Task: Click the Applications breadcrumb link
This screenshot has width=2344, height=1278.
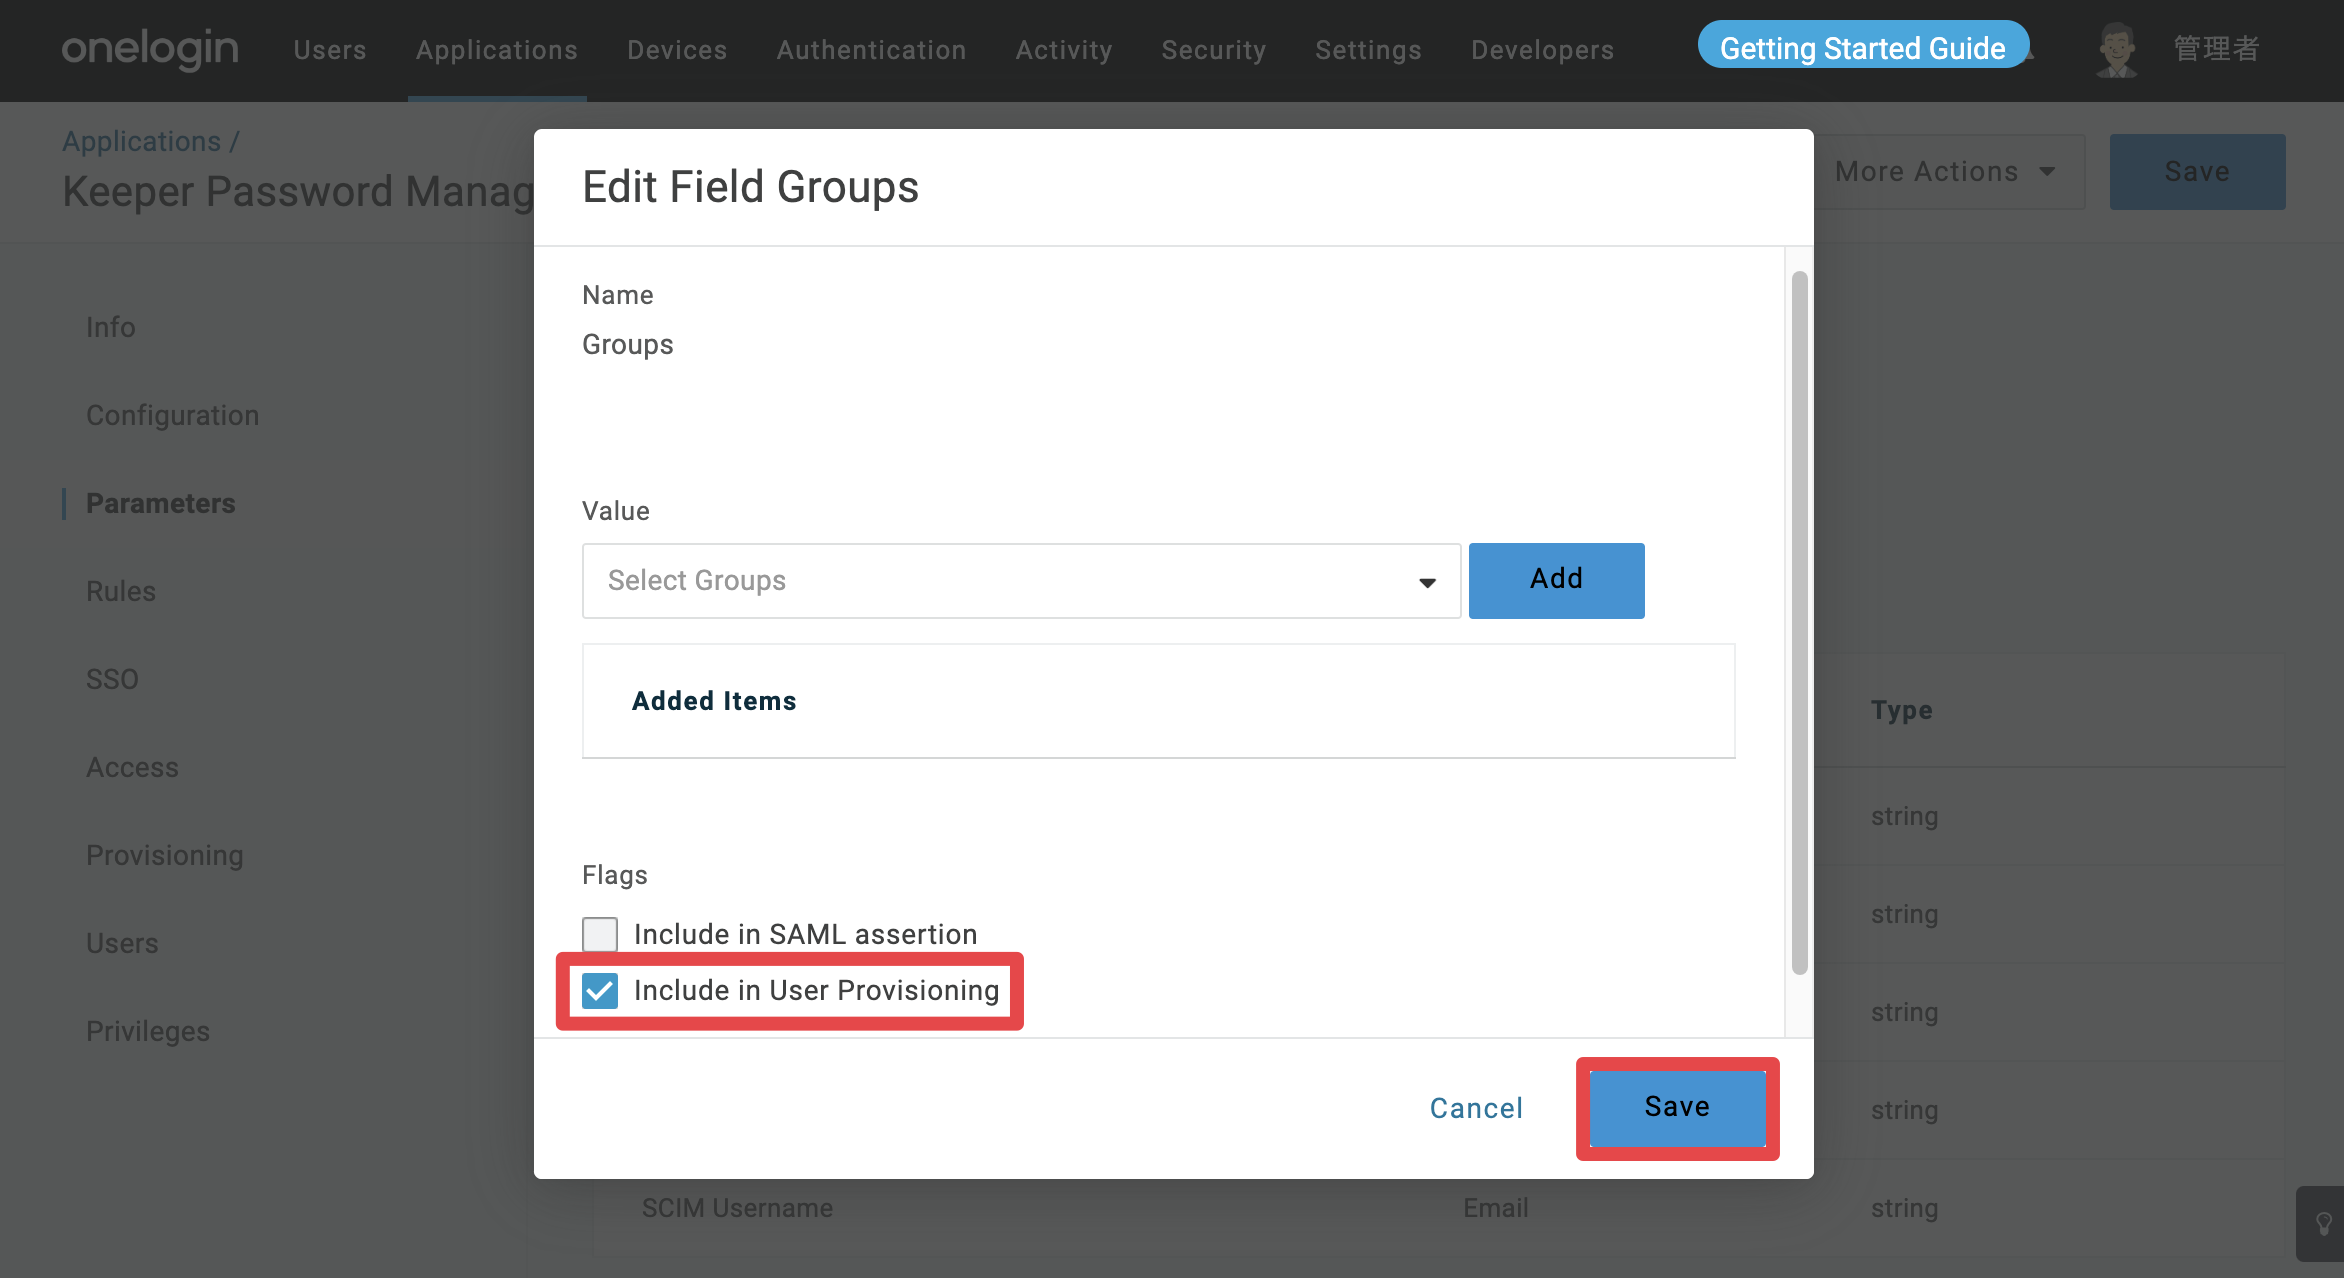Action: (x=141, y=142)
